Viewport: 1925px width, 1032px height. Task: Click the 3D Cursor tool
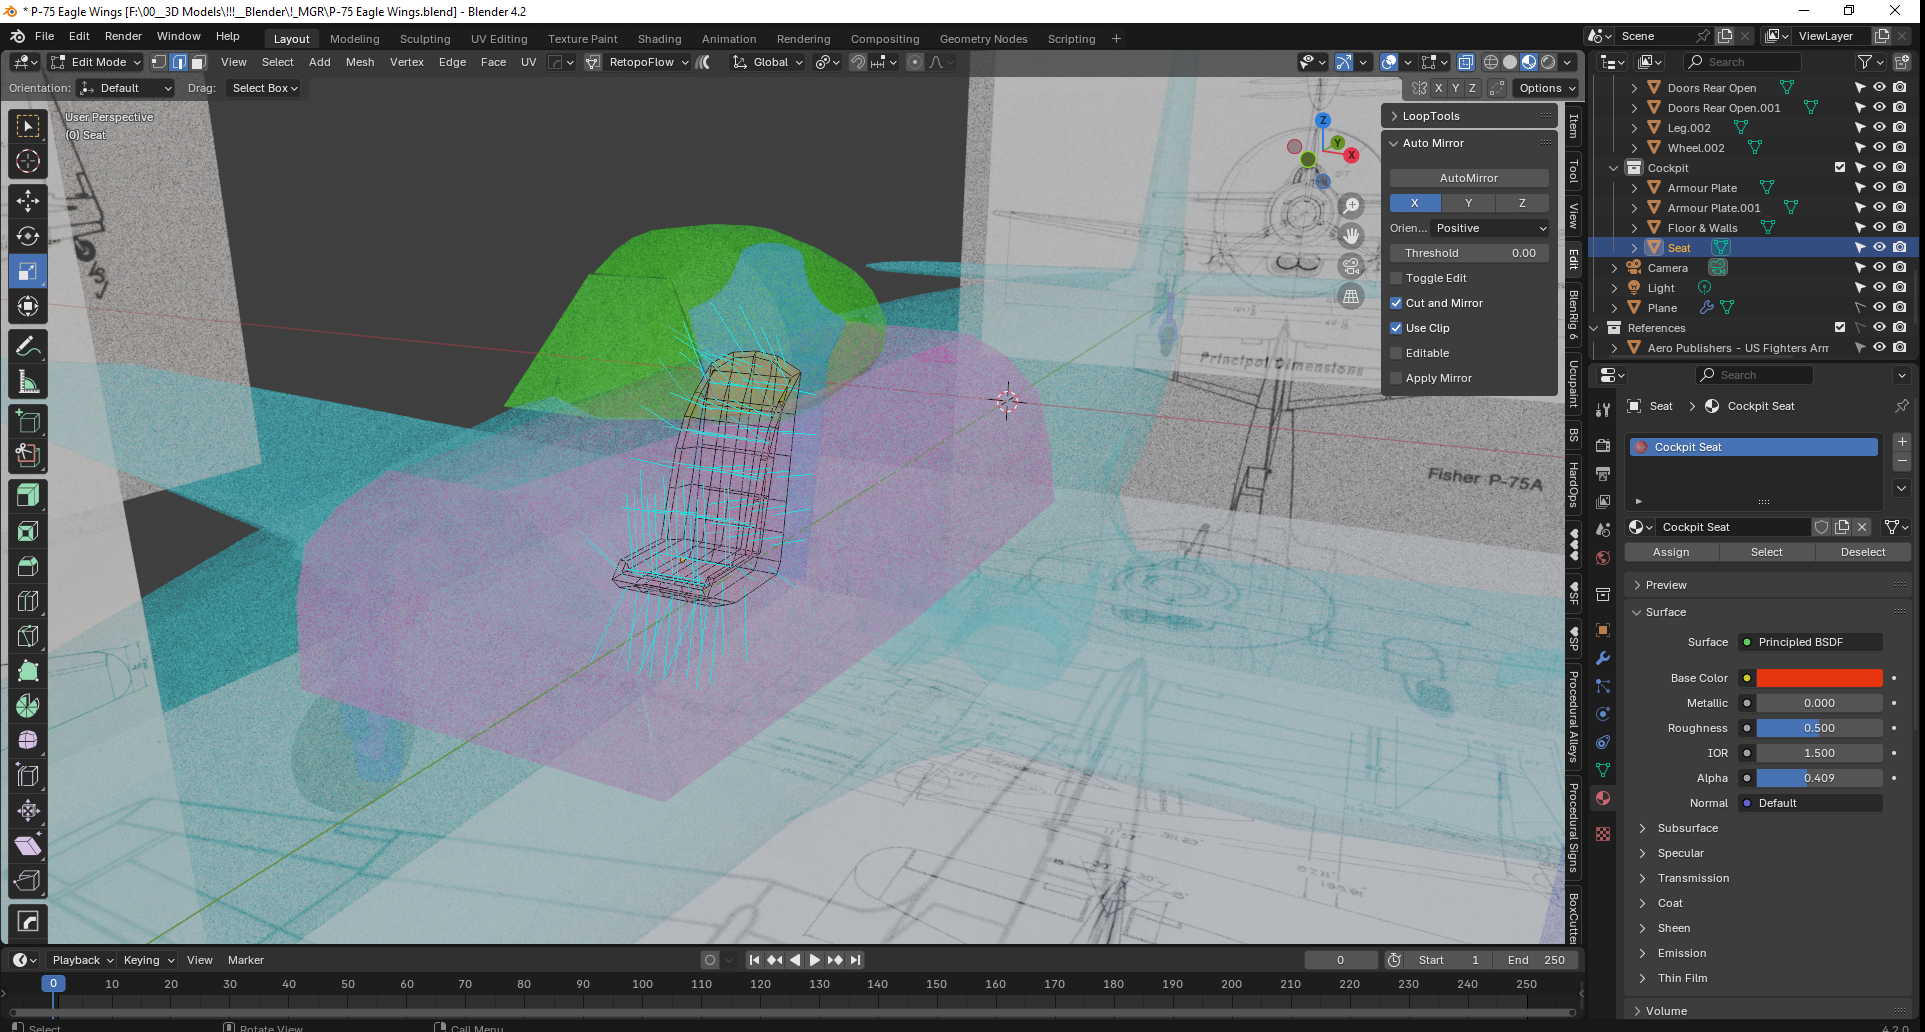coord(28,161)
